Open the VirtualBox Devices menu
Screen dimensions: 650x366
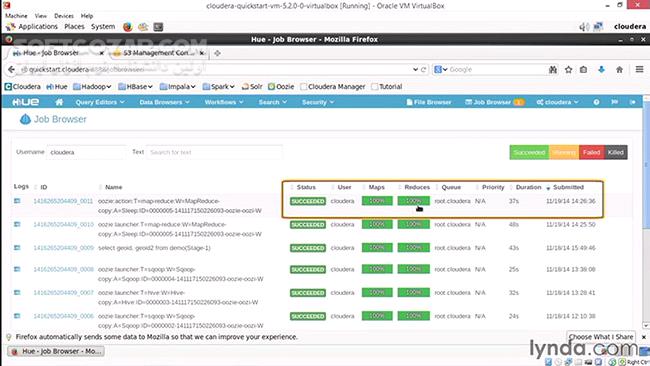(x=64, y=16)
